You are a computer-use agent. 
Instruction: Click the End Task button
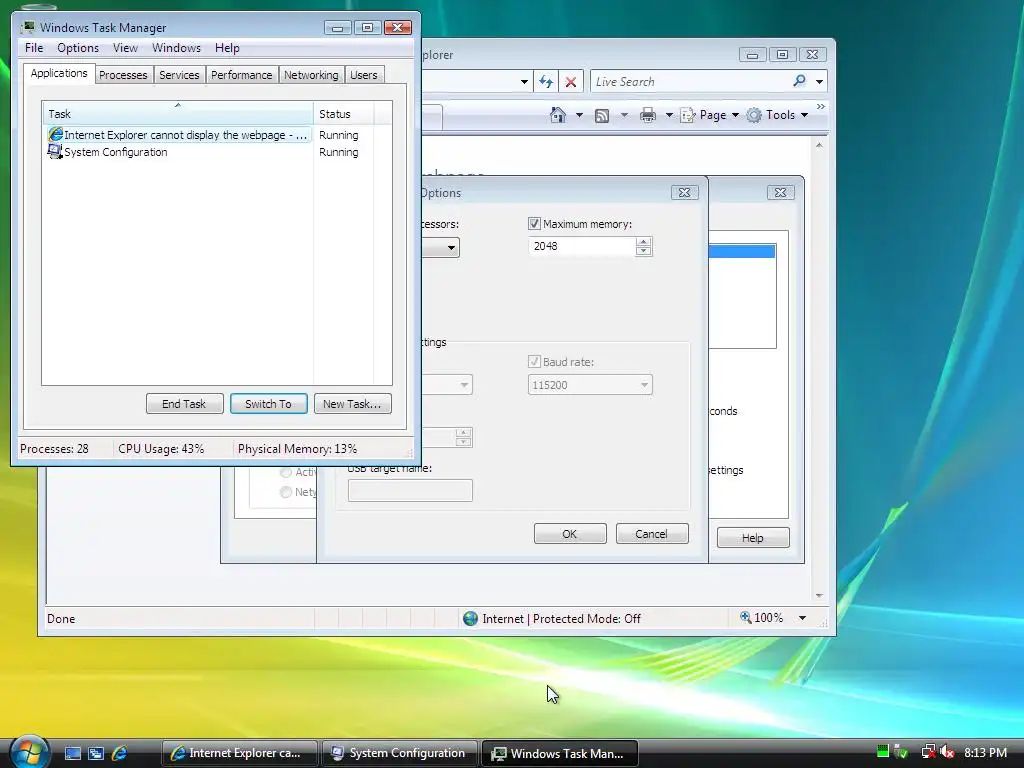(x=184, y=404)
